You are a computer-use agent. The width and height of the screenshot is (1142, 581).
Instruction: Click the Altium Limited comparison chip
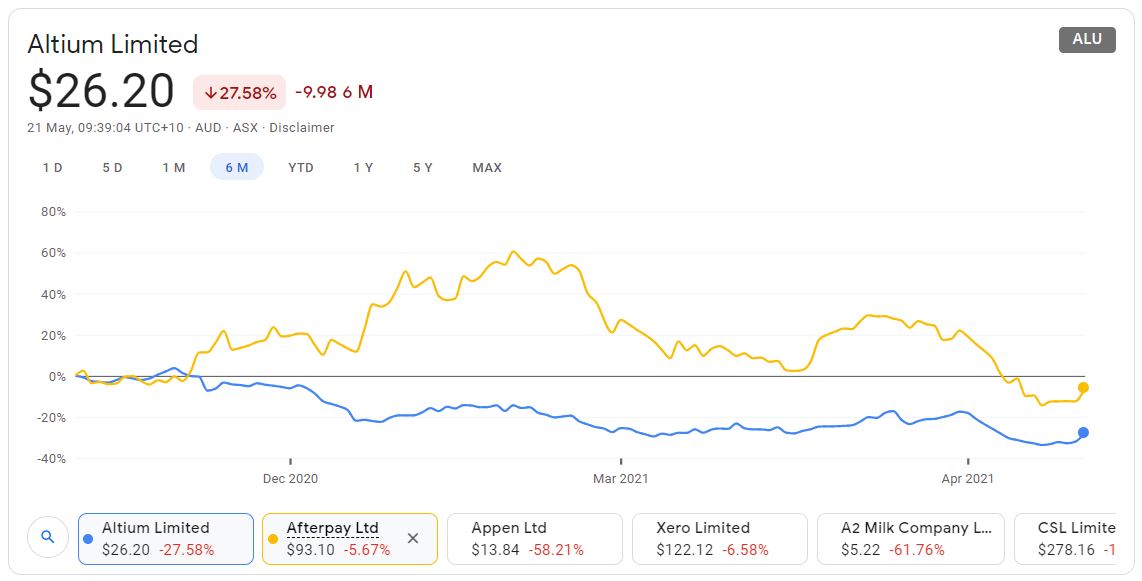coord(165,539)
